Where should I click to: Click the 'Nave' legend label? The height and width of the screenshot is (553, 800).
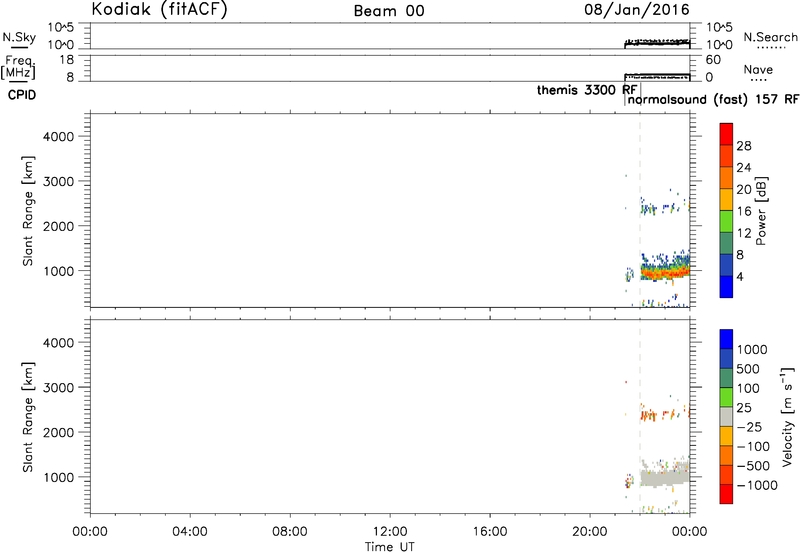tap(758, 69)
